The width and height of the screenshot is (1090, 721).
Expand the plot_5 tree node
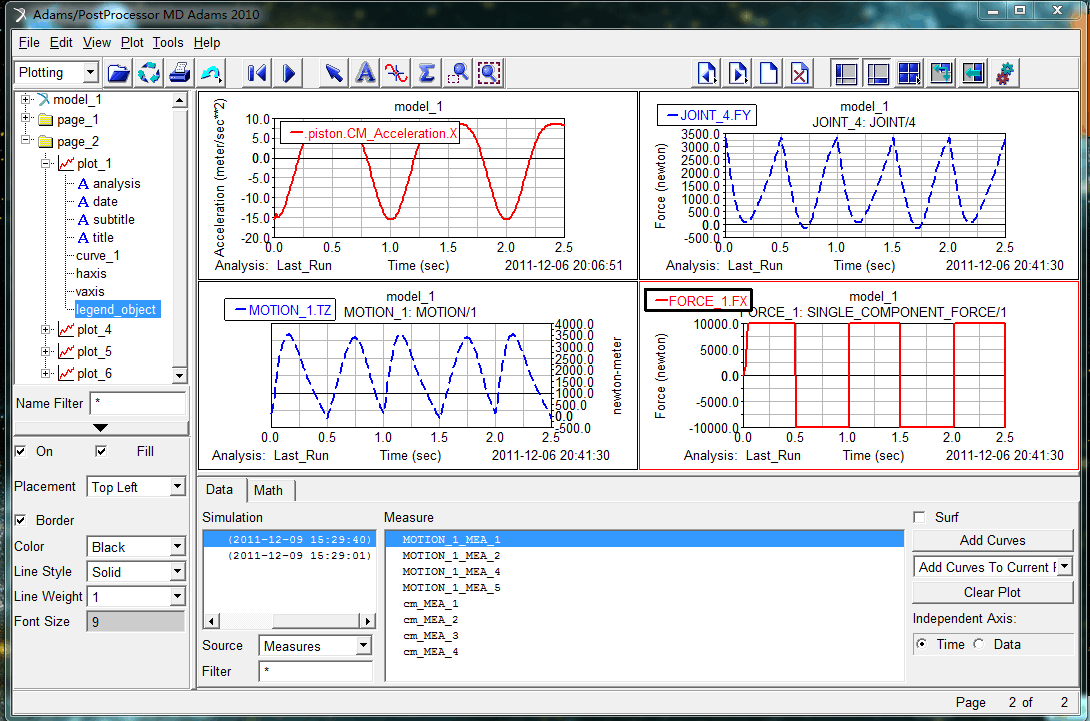tap(46, 352)
